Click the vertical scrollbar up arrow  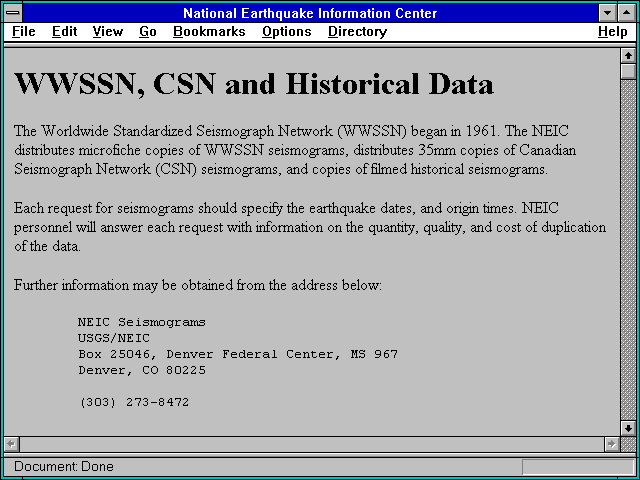[628, 56]
